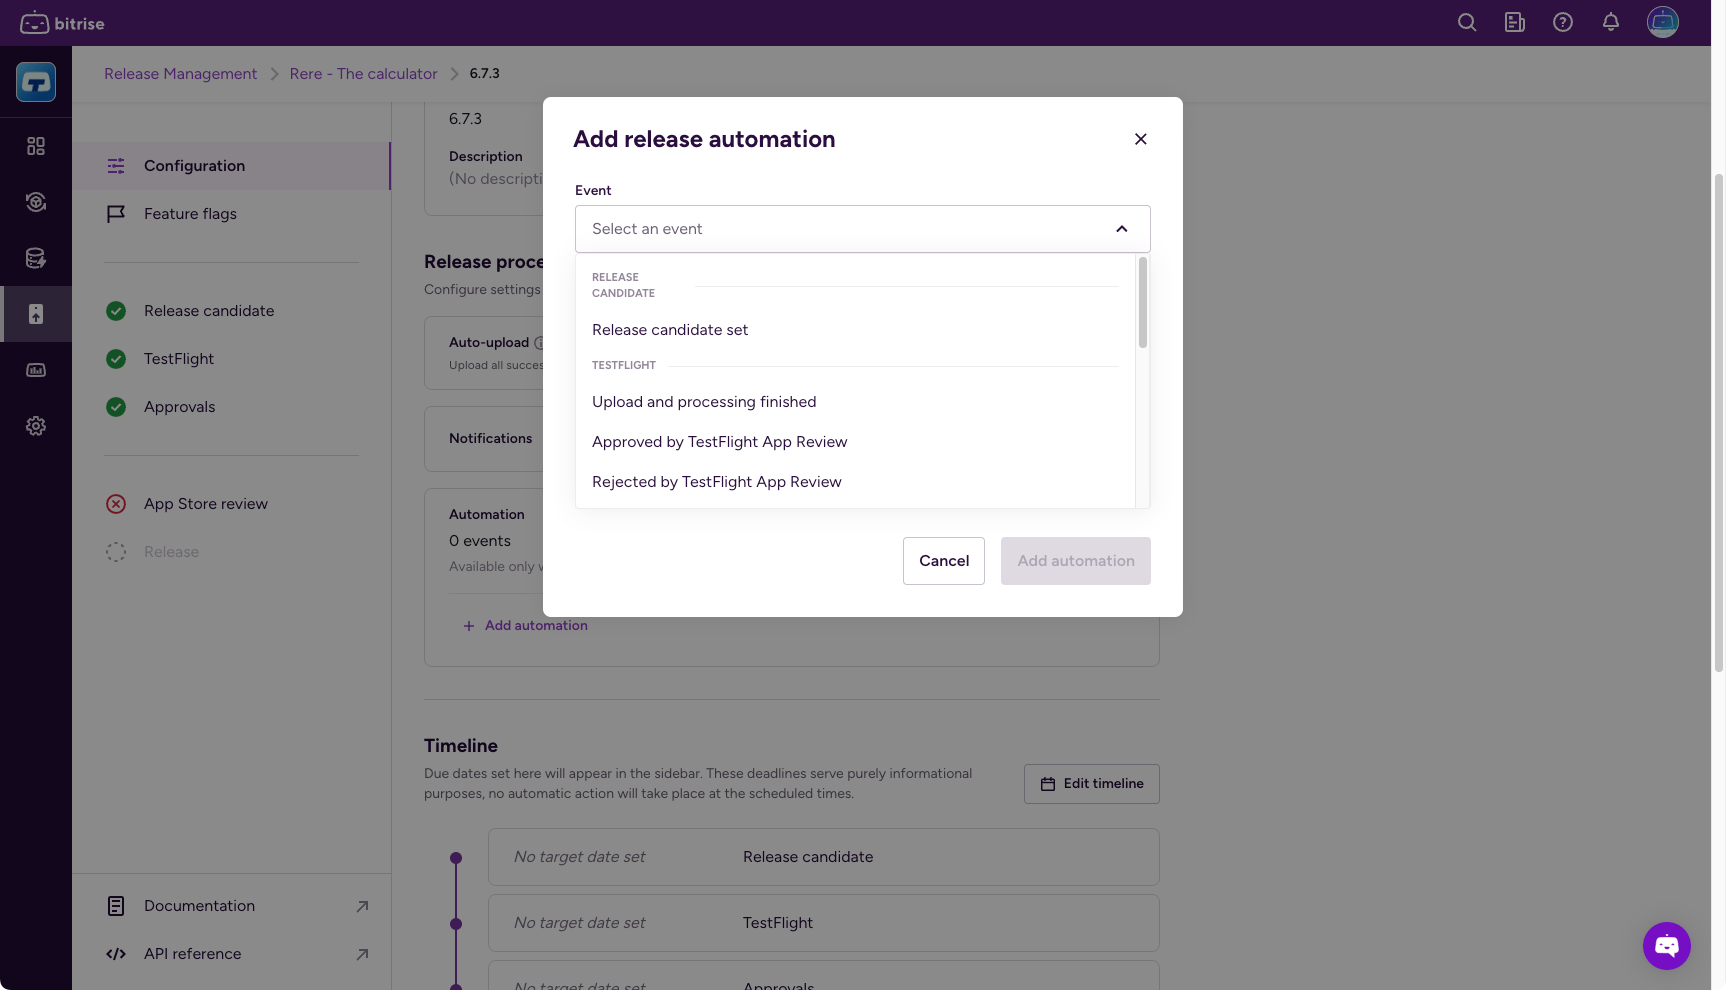Open the dashboard grid icon in sidebar
This screenshot has width=1726, height=990.
click(x=36, y=146)
